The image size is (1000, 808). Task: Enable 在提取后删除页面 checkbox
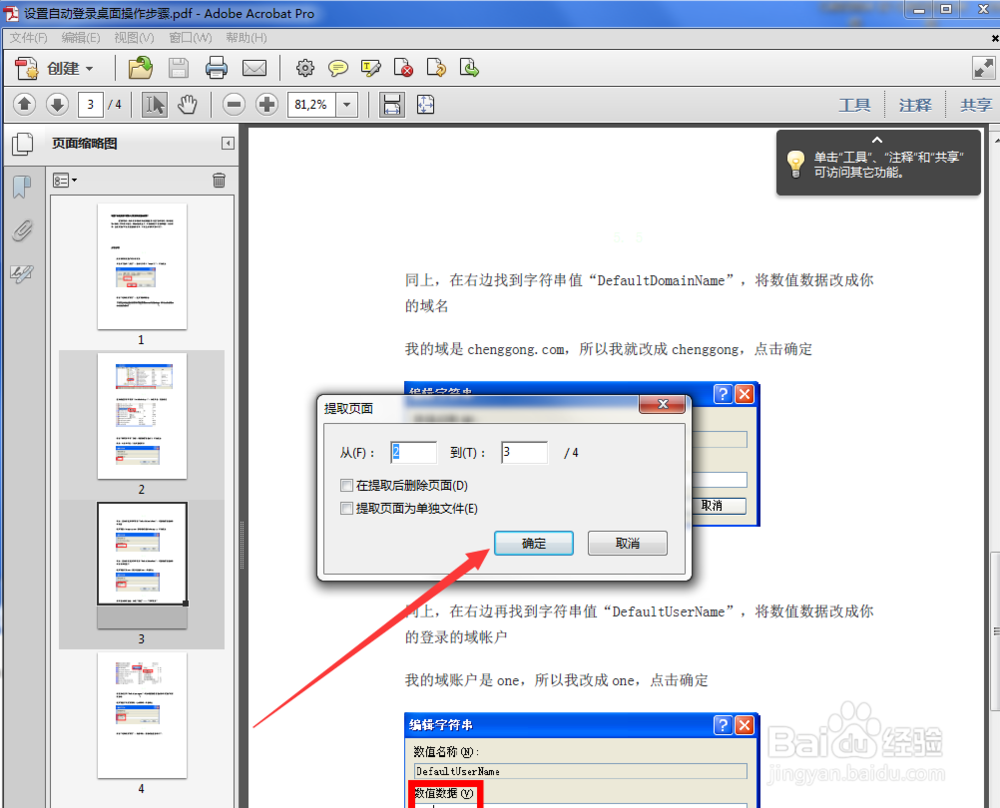346,485
